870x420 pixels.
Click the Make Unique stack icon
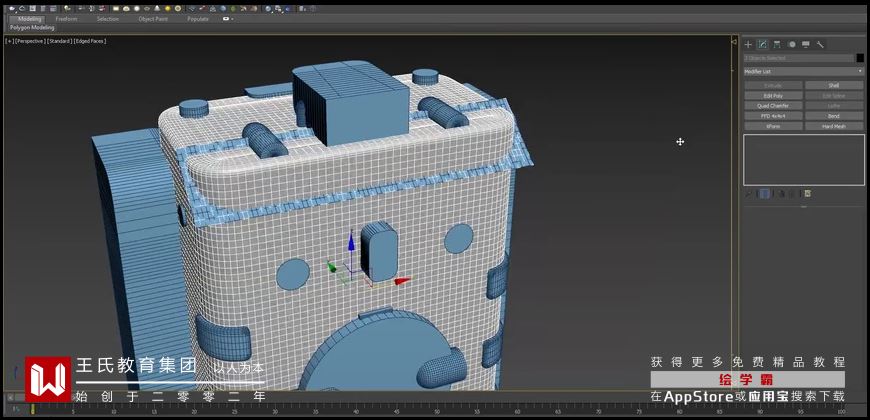(781, 194)
